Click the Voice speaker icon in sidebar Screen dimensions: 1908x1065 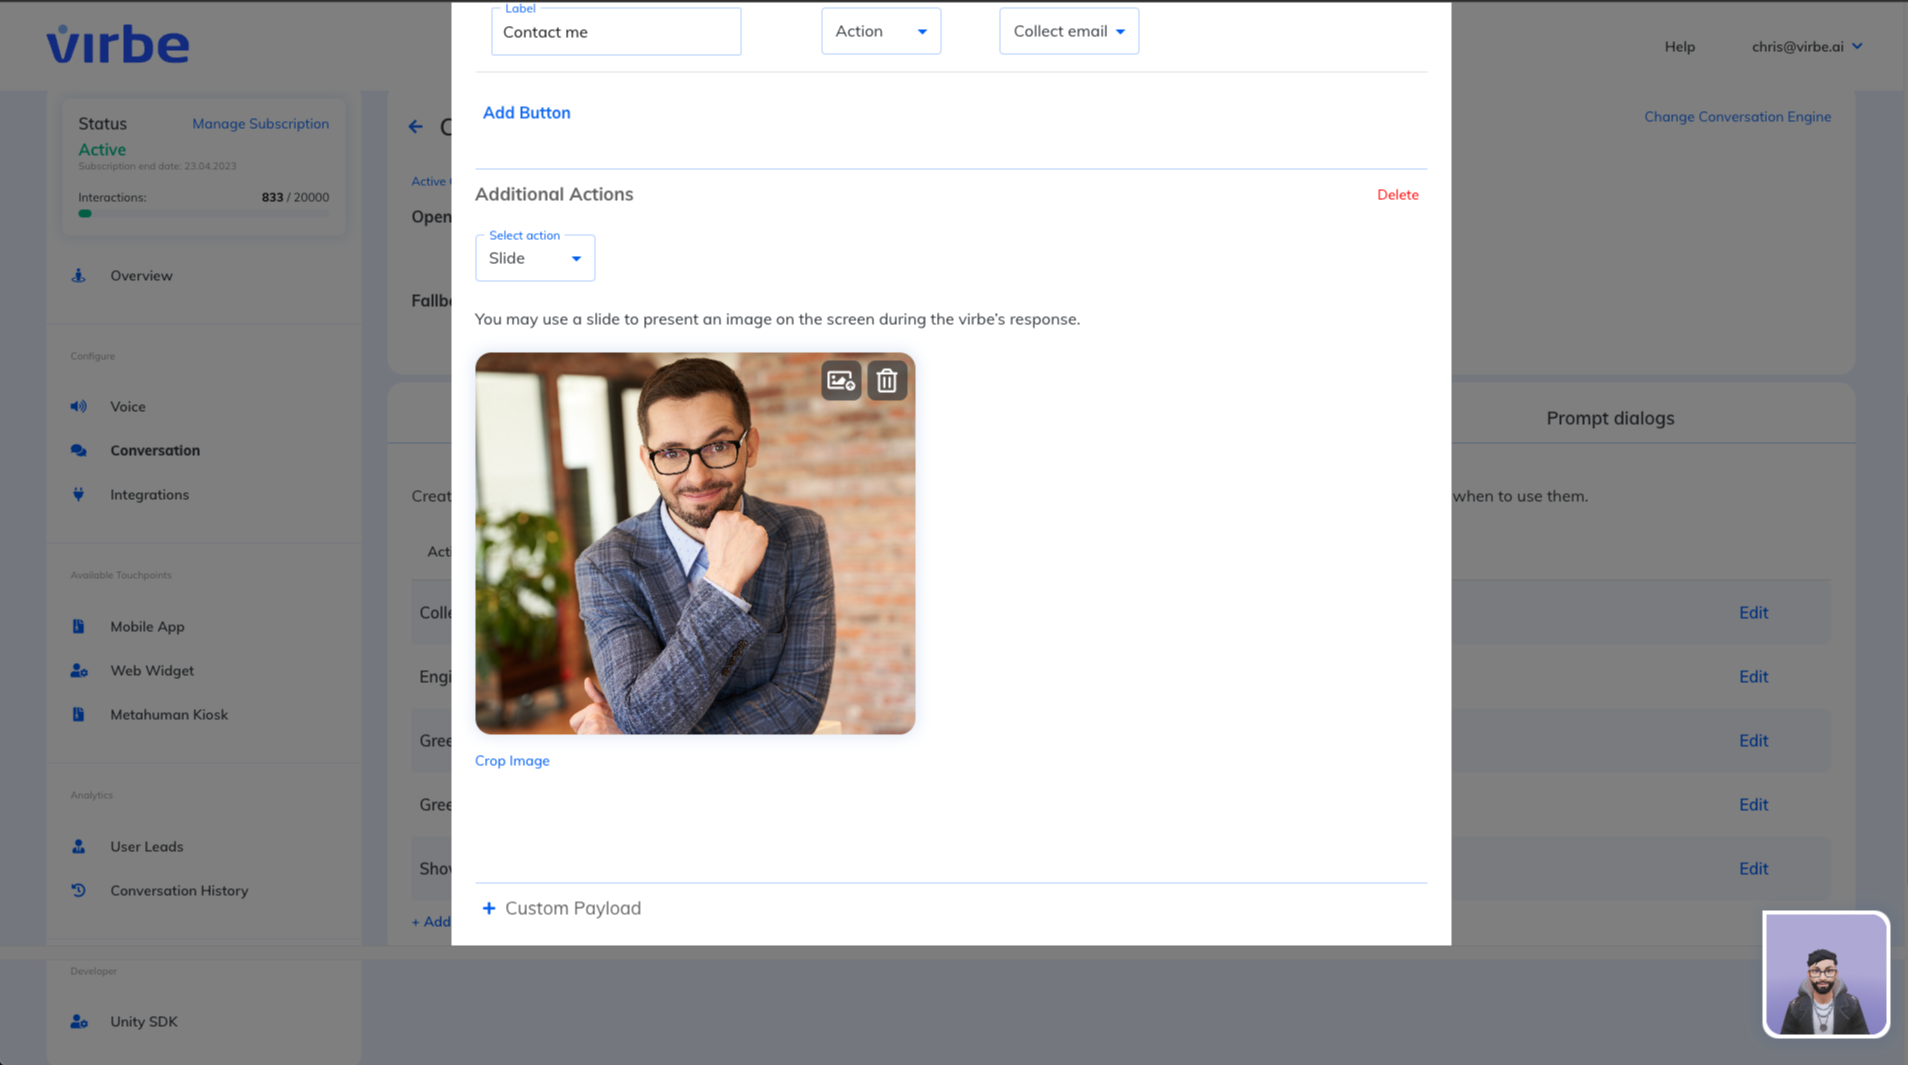79,406
